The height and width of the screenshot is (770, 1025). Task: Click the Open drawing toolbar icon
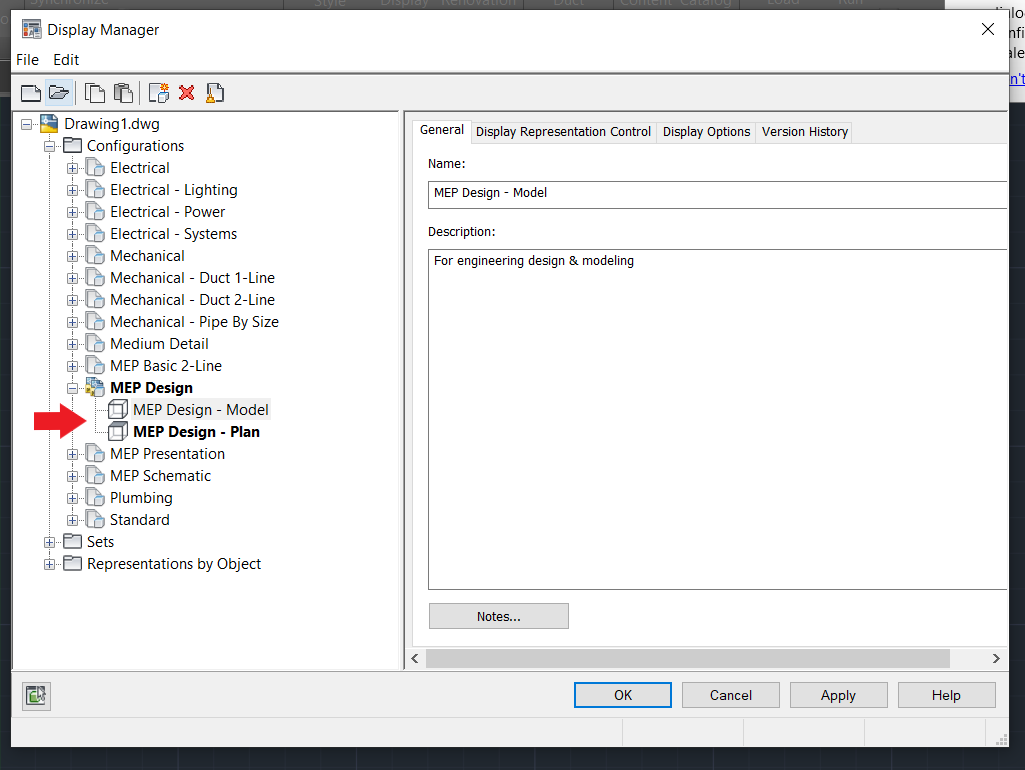(59, 92)
